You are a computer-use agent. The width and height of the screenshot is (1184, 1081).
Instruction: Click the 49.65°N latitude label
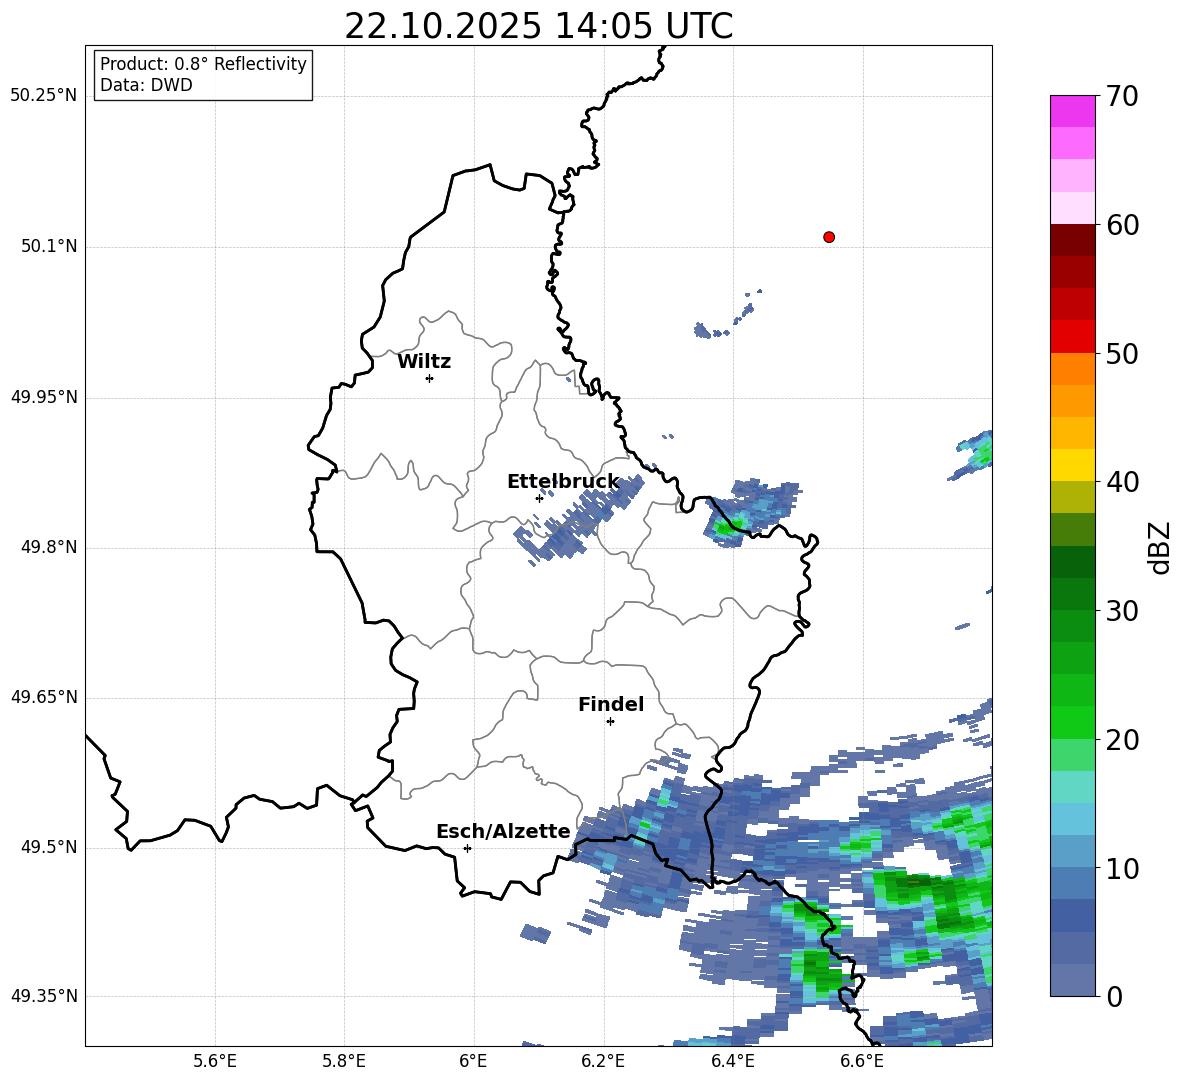click(44, 696)
